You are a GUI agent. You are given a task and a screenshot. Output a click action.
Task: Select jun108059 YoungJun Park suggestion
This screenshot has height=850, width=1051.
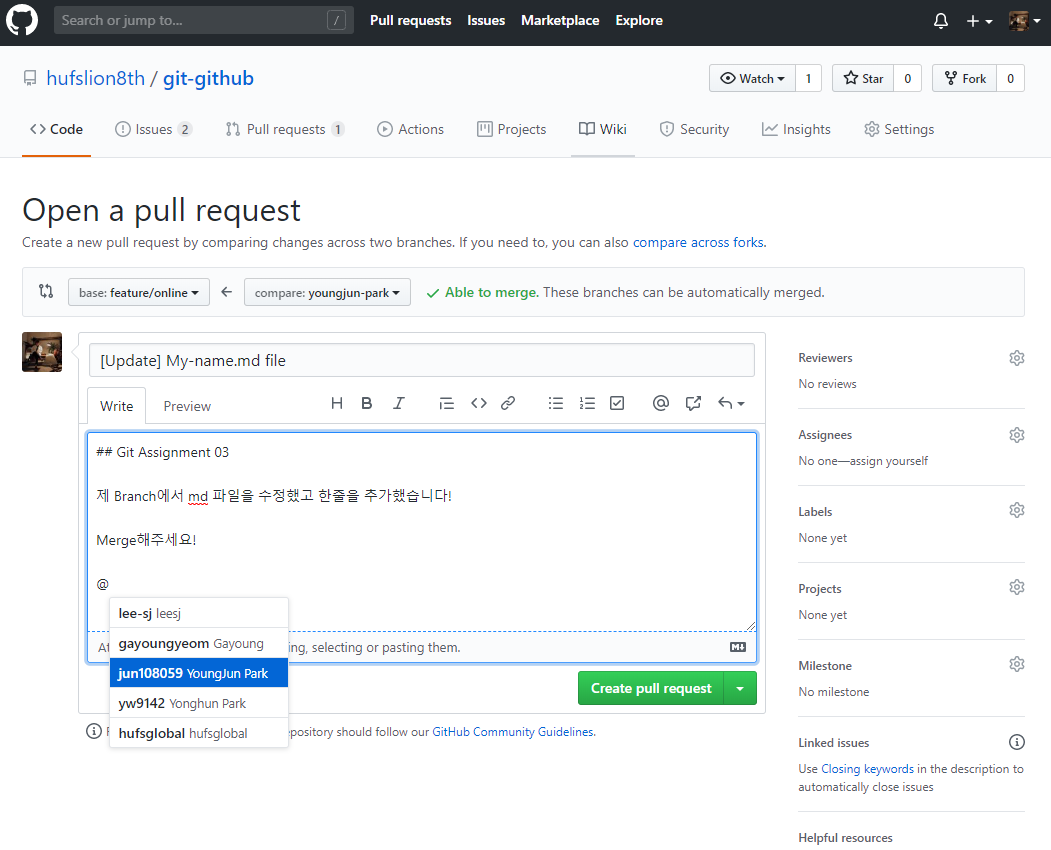click(199, 673)
